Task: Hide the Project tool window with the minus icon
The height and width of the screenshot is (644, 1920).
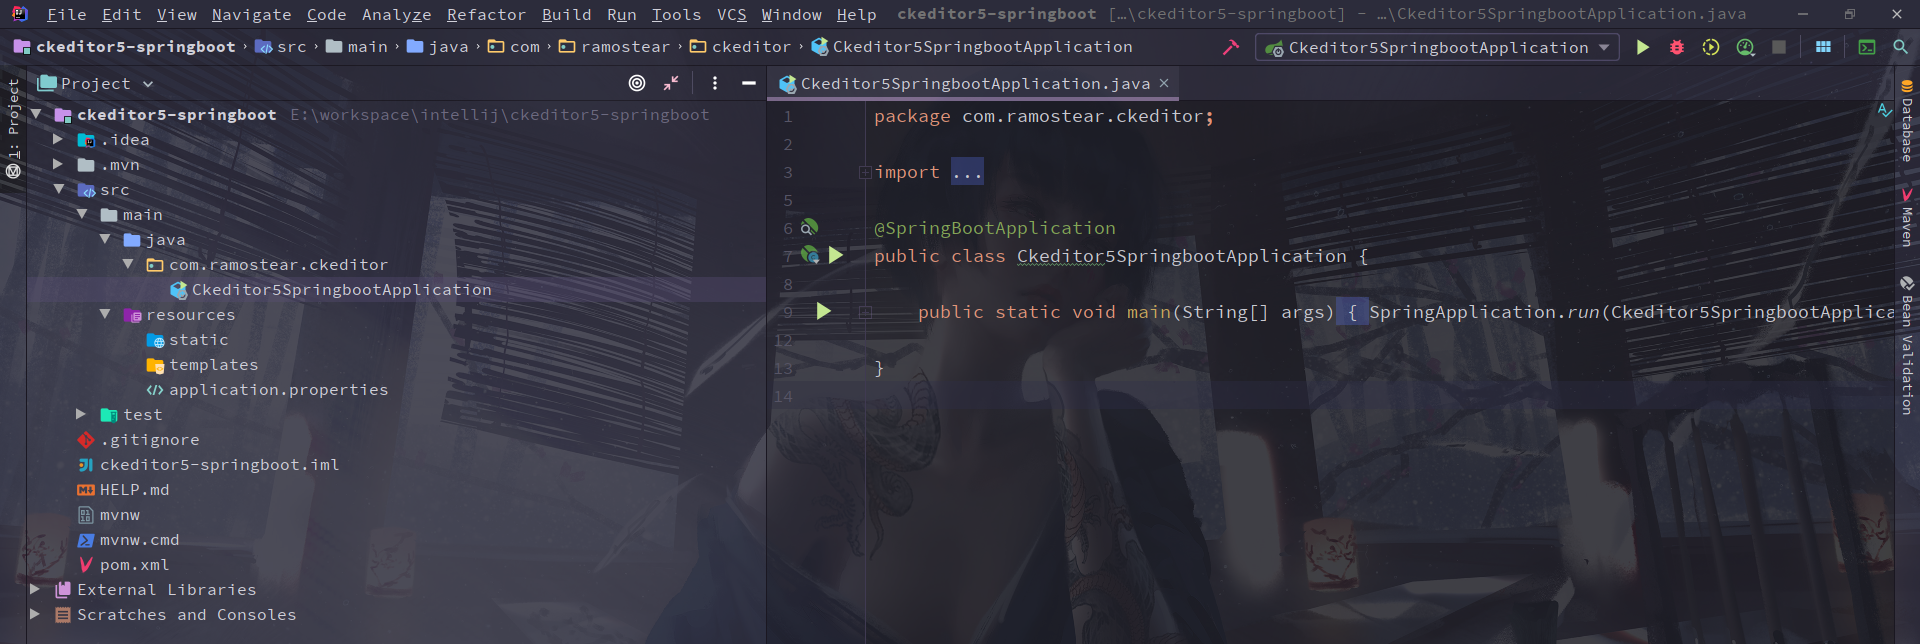Action: click(748, 83)
